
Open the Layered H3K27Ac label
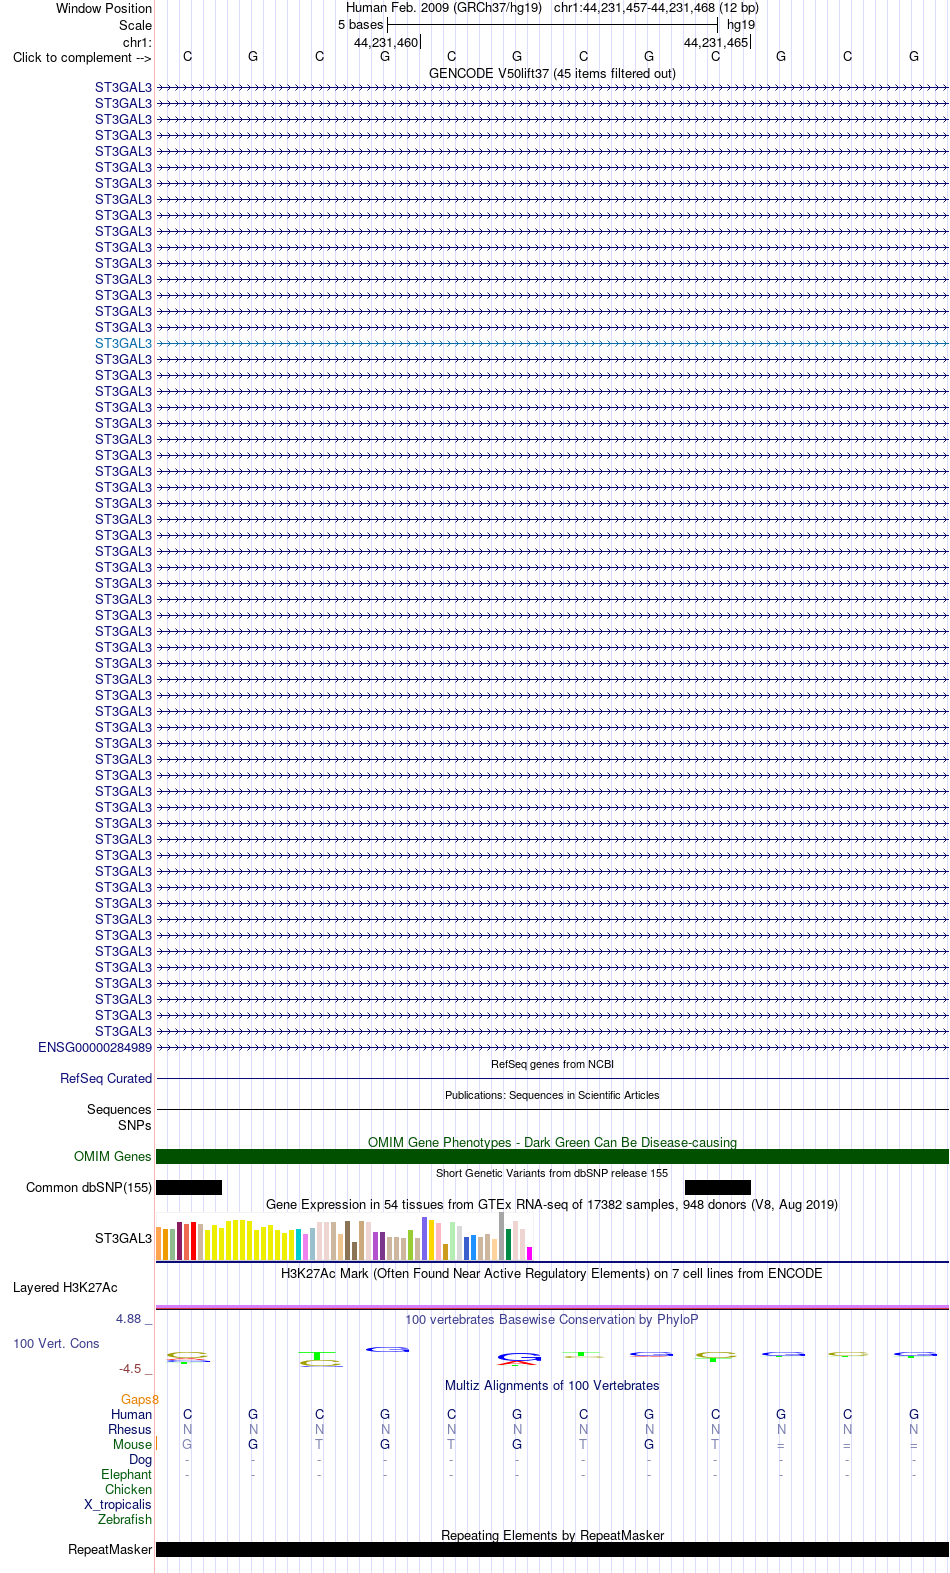point(65,1287)
